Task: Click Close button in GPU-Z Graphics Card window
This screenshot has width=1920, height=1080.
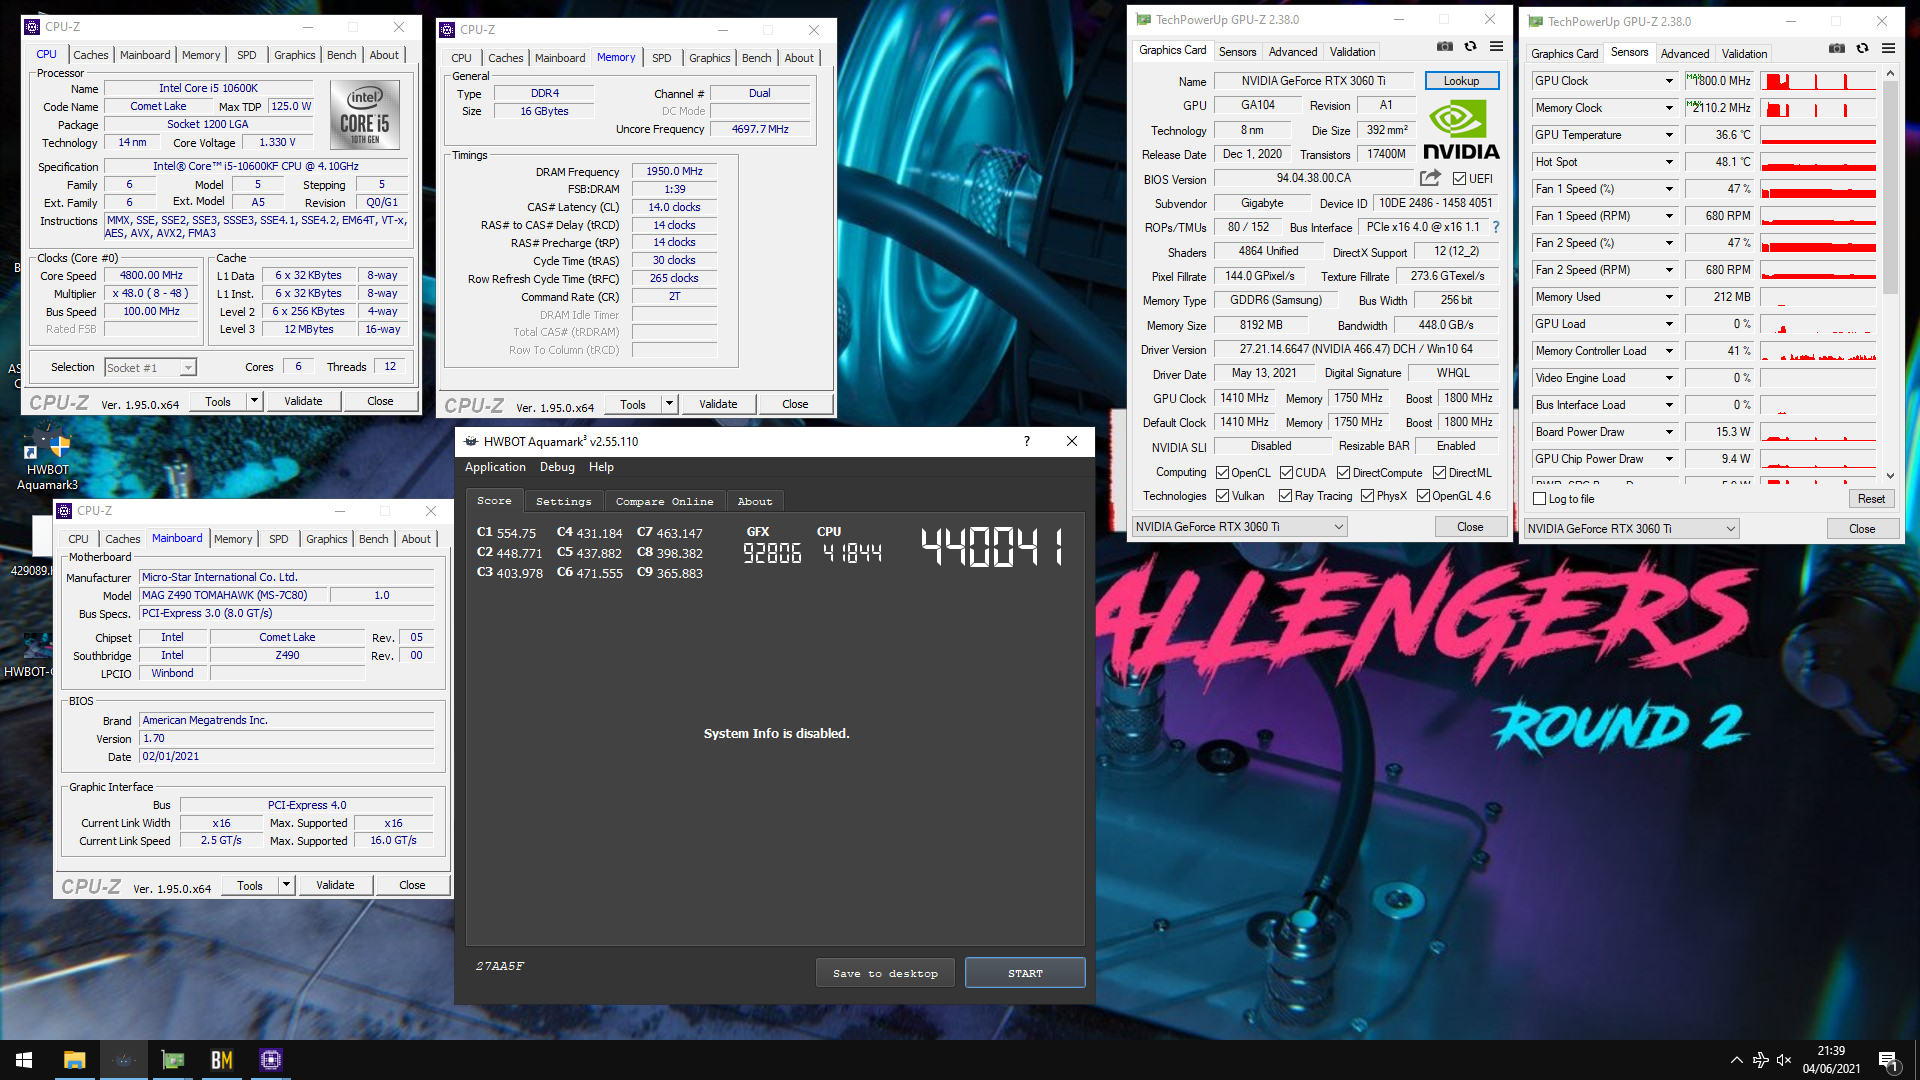Action: (1470, 527)
